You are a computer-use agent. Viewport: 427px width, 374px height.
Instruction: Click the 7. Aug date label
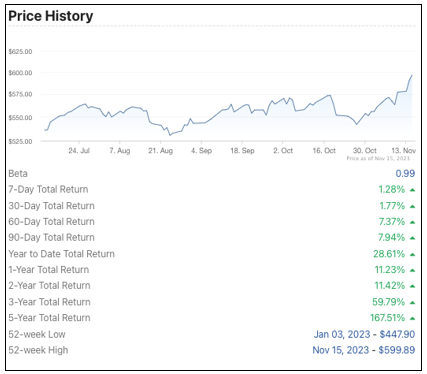120,151
